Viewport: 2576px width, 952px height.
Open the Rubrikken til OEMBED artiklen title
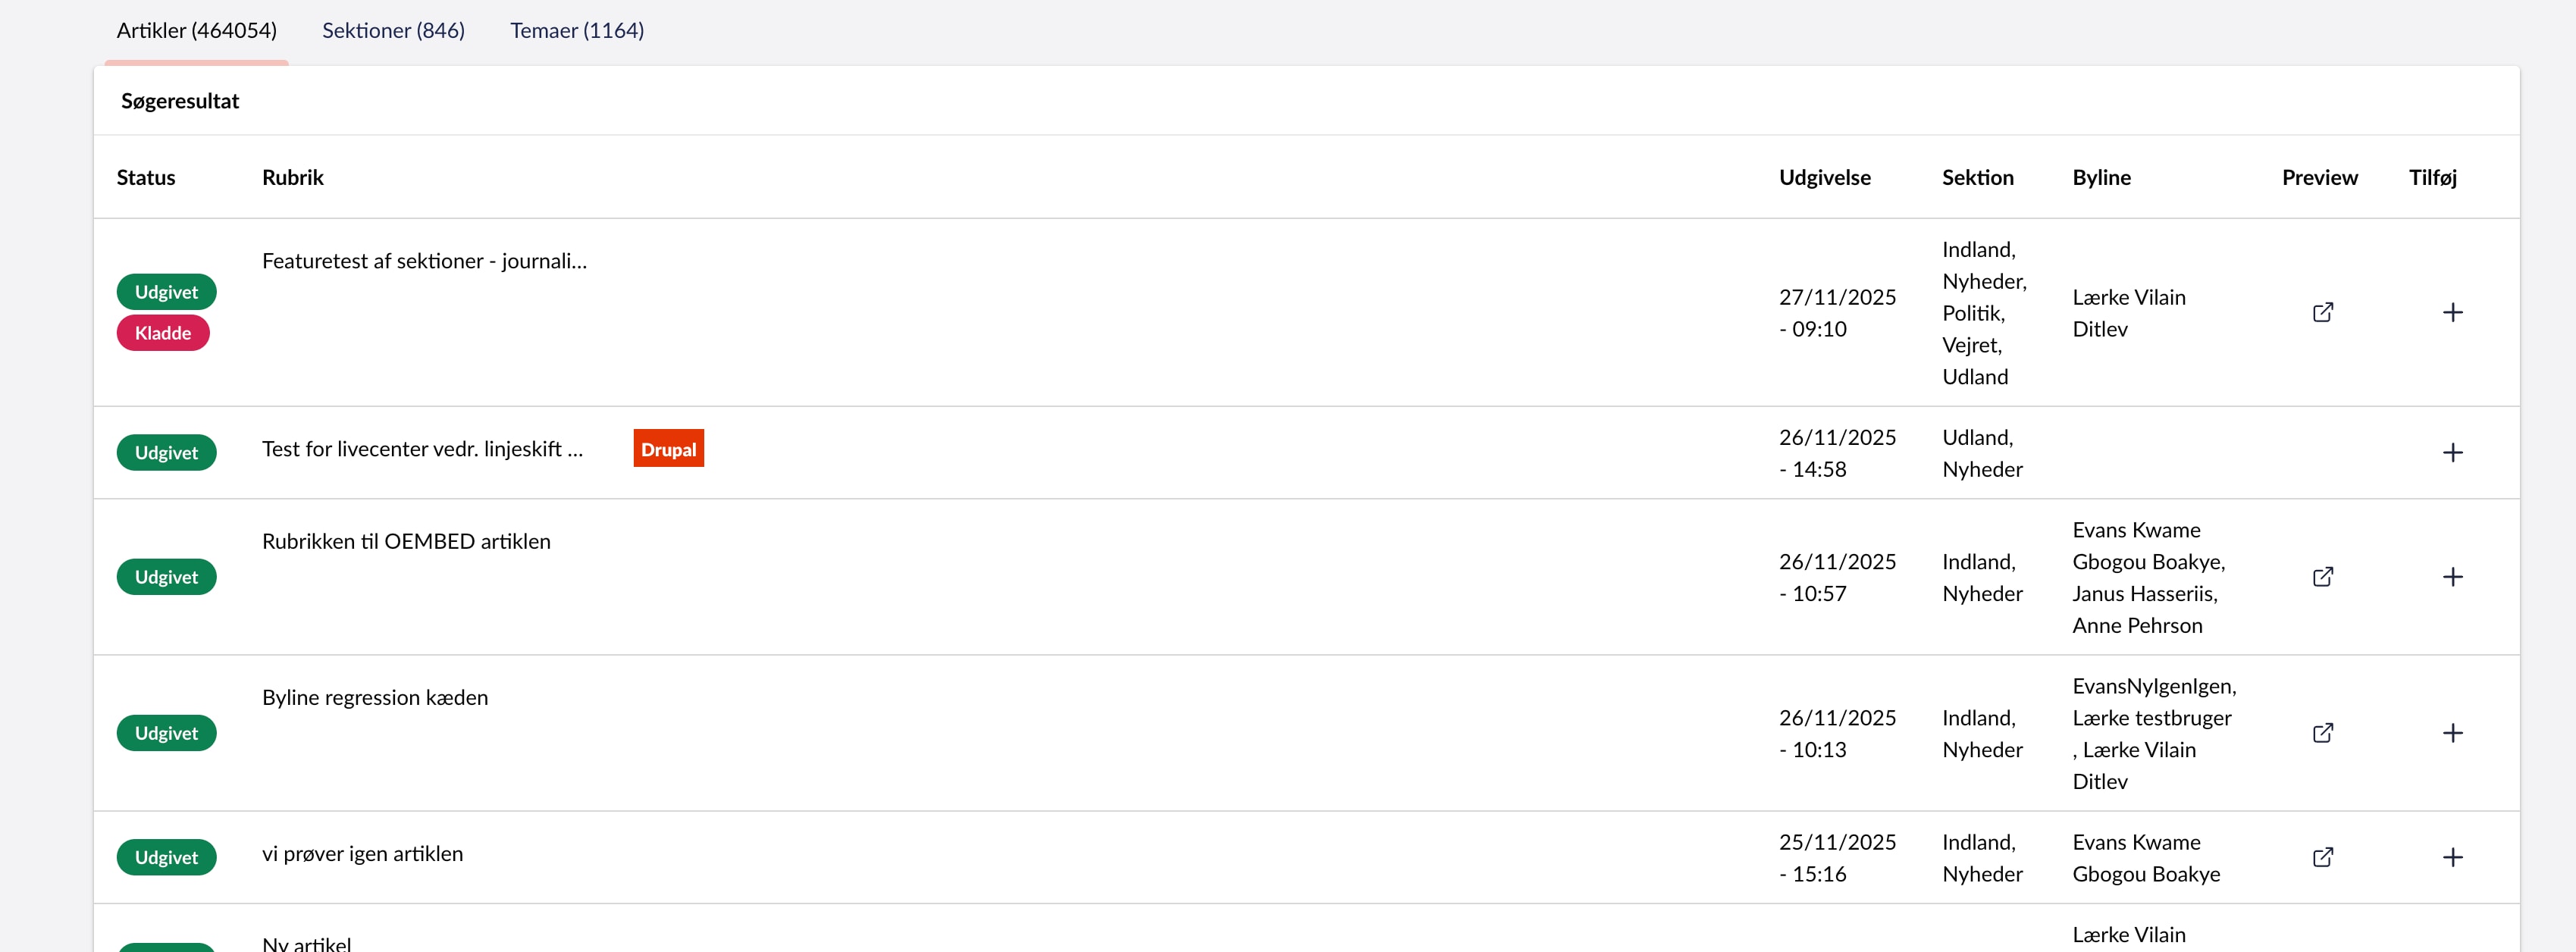coord(406,541)
